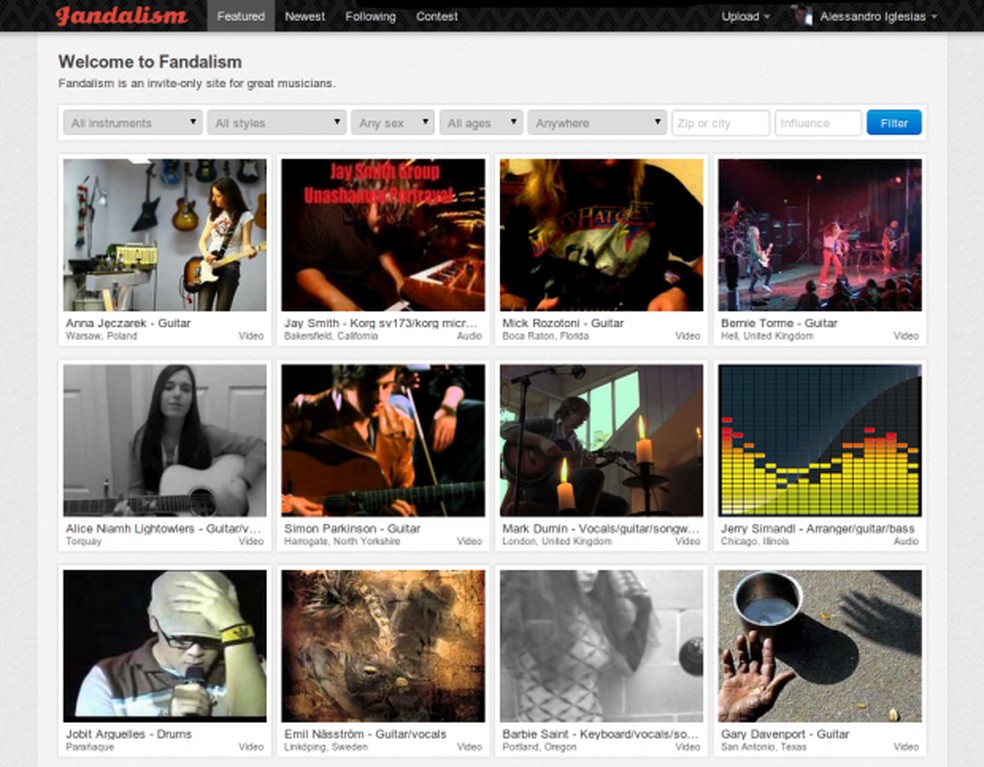984x767 pixels.
Task: Open the Contest tab
Action: [x=437, y=16]
